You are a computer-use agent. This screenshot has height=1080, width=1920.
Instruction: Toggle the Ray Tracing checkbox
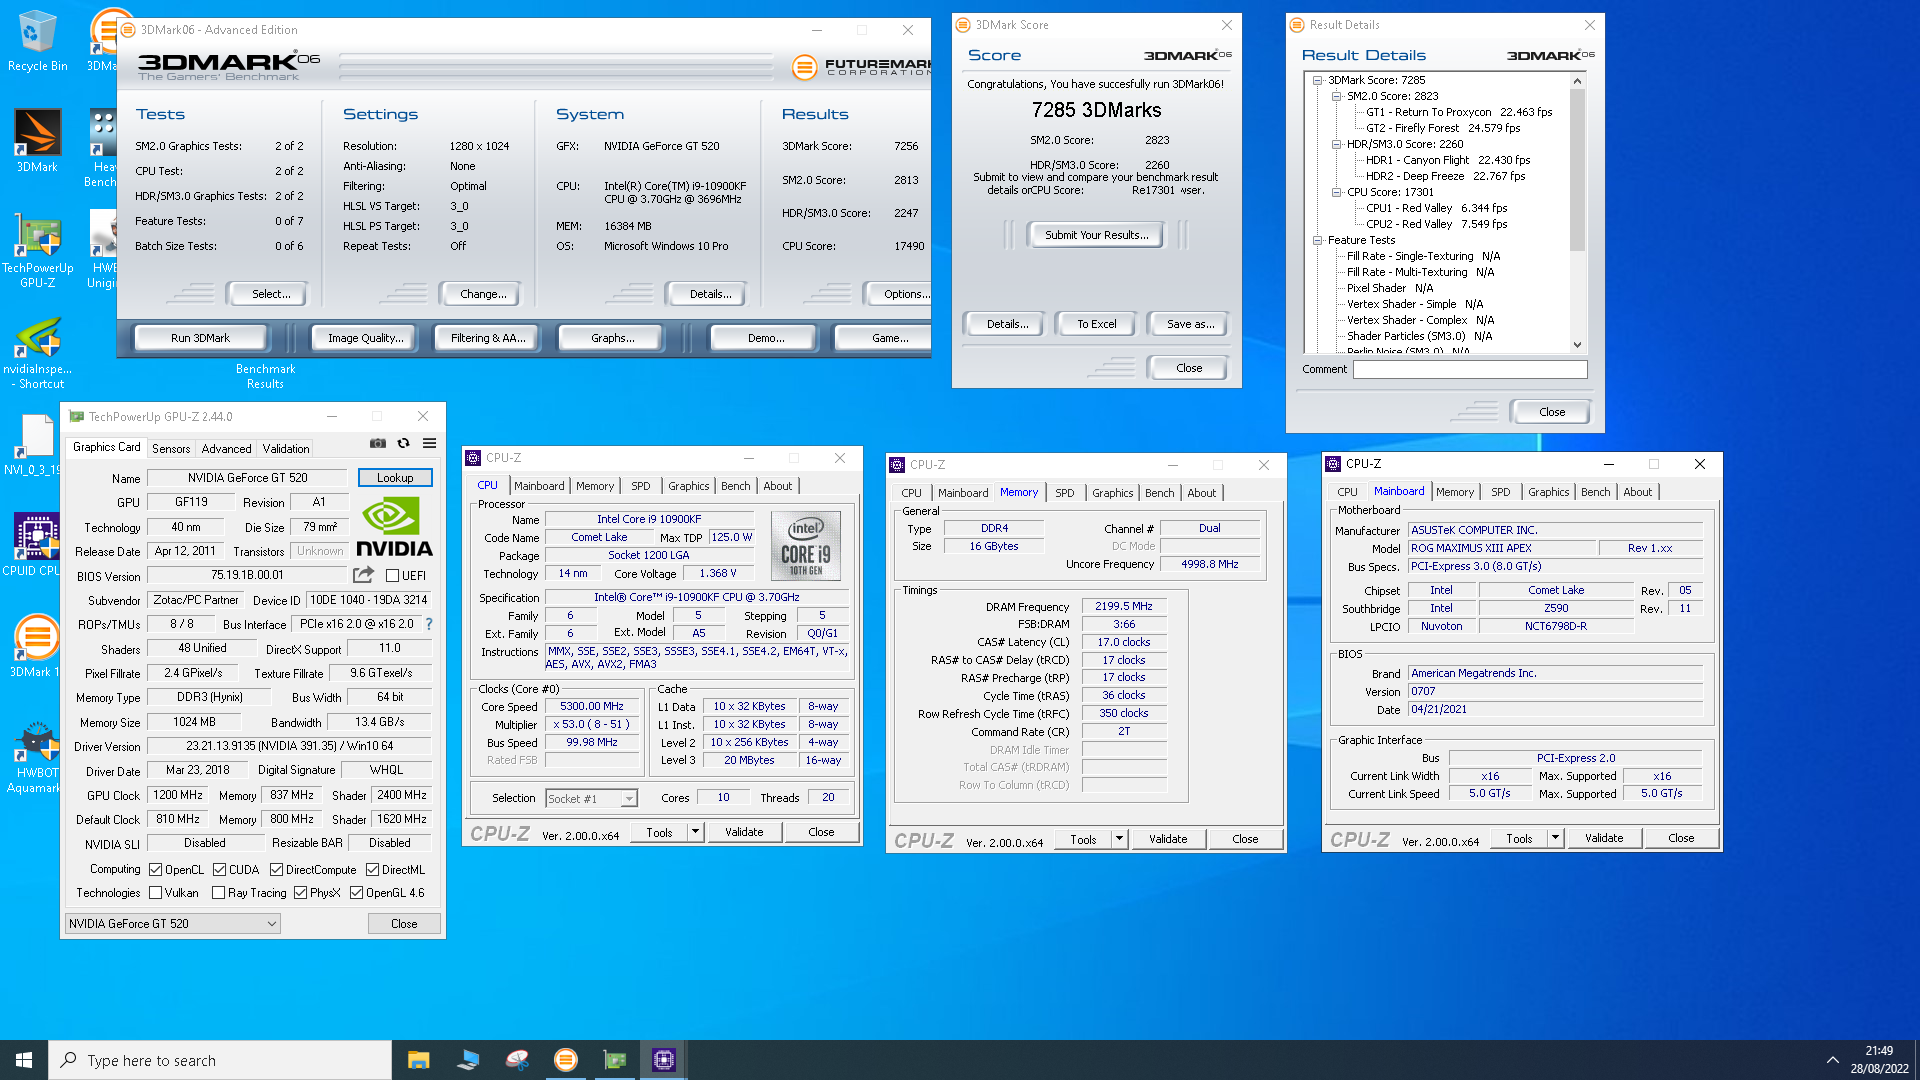tap(219, 893)
